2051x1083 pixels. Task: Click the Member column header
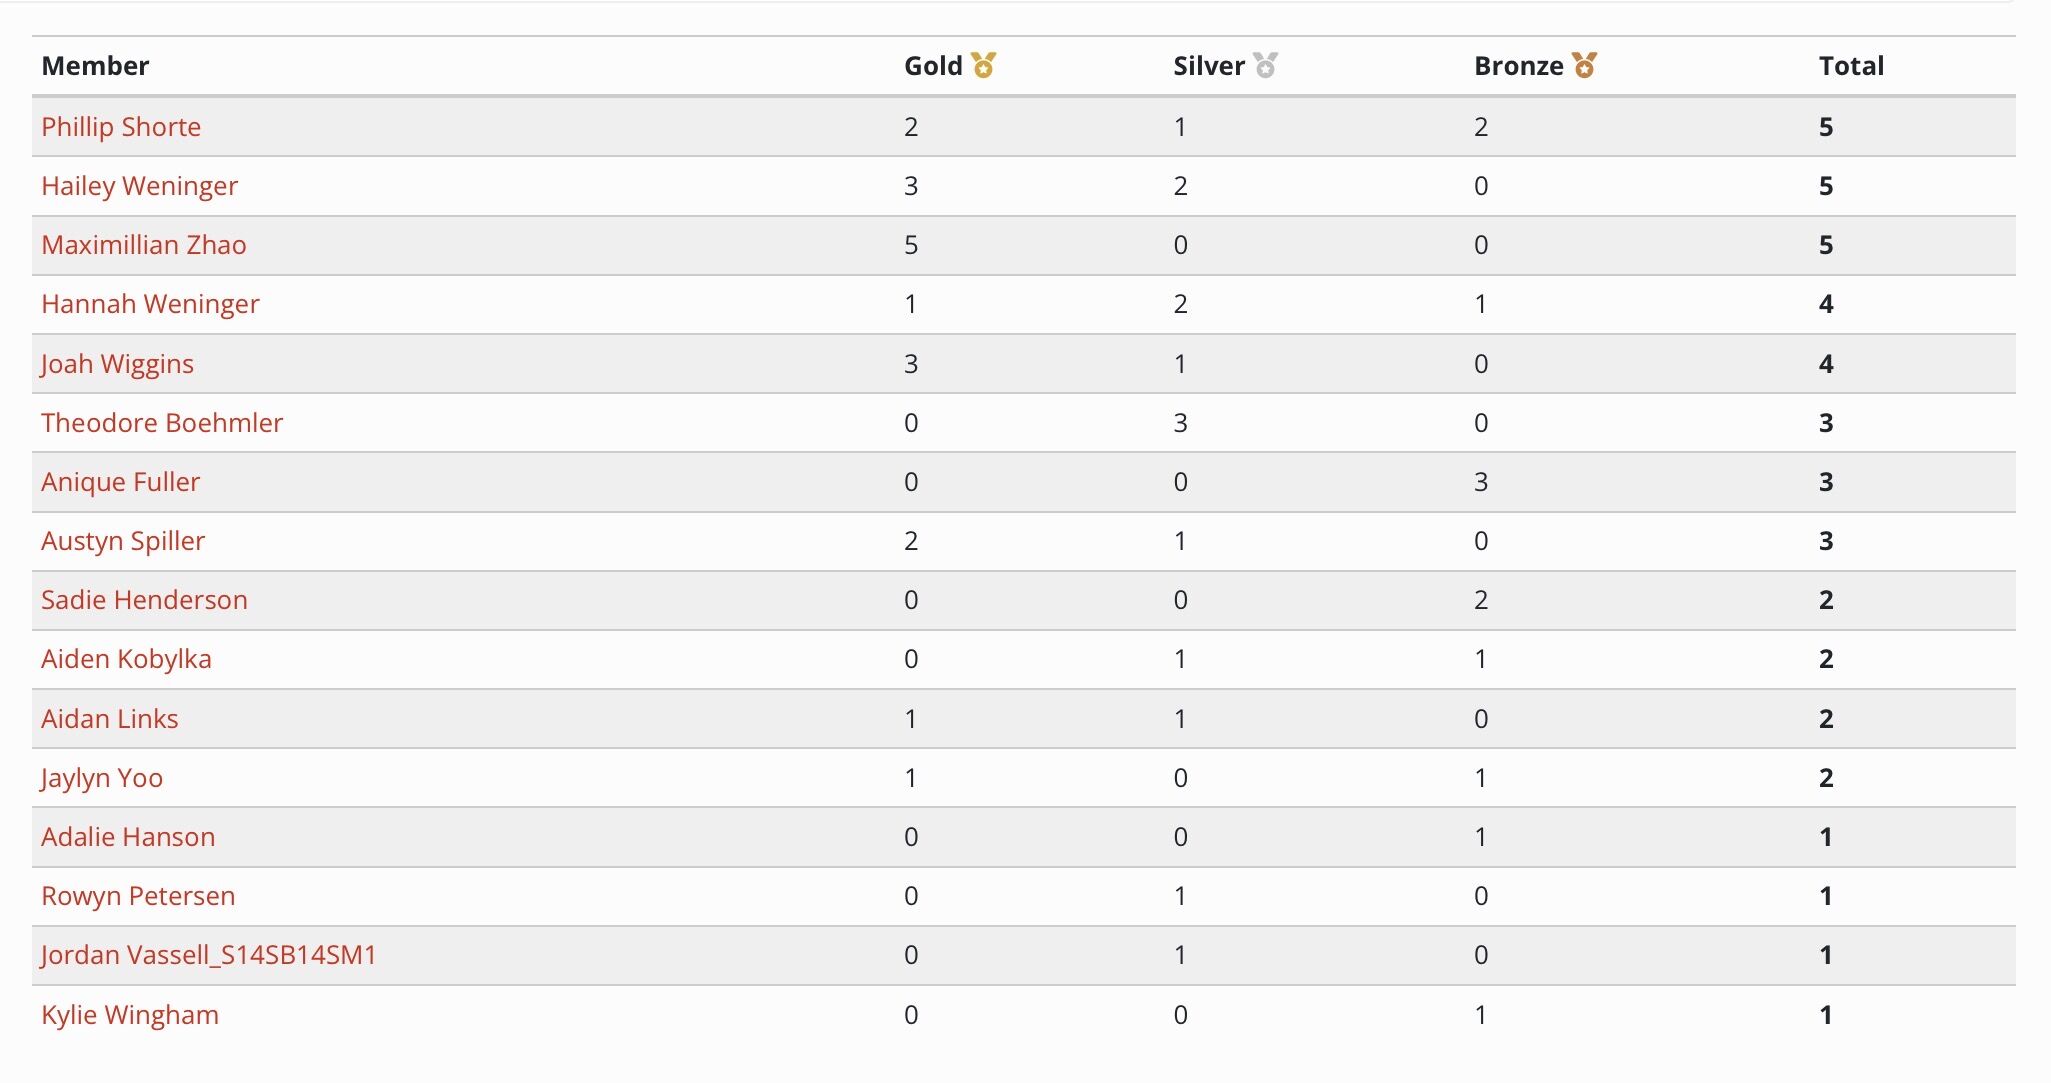pos(95,66)
